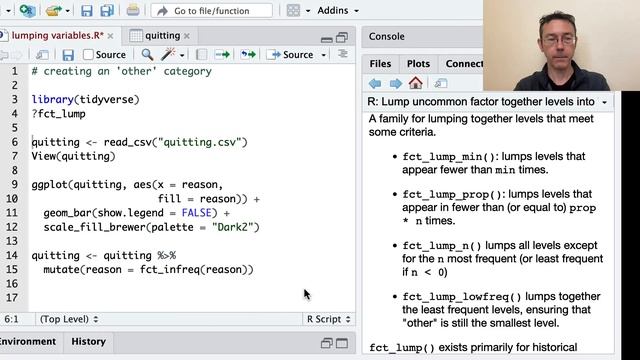Focus the Go to file/function field
The width and height of the screenshot is (640, 360).
pyautogui.click(x=211, y=11)
